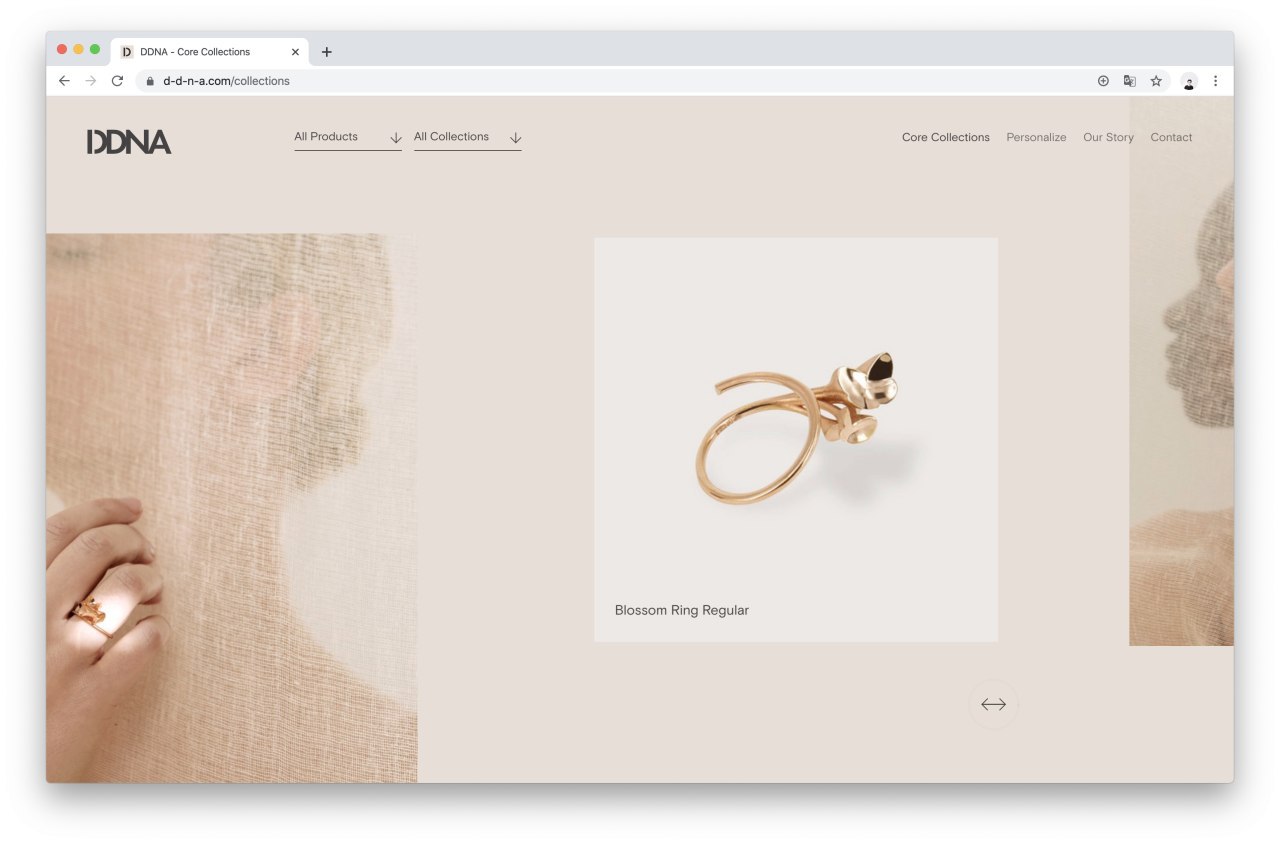Open a new browser tab
Screen dimensions: 1280x844
pyautogui.click(x=326, y=52)
